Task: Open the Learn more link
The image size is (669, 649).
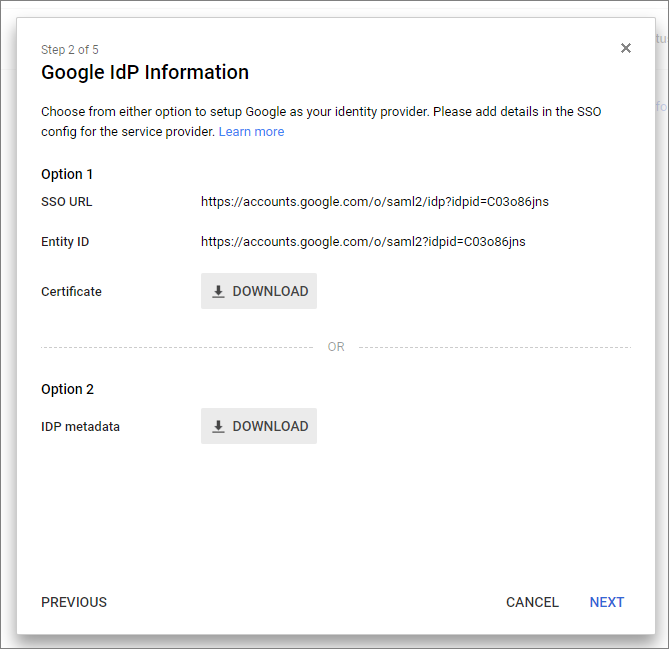Action: (x=251, y=131)
